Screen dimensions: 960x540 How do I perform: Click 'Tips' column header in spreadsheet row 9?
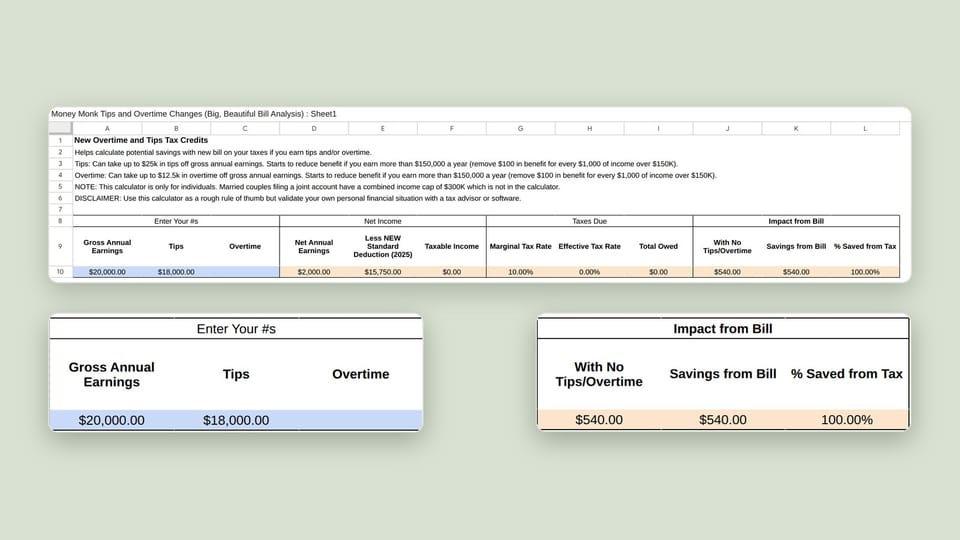(176, 246)
